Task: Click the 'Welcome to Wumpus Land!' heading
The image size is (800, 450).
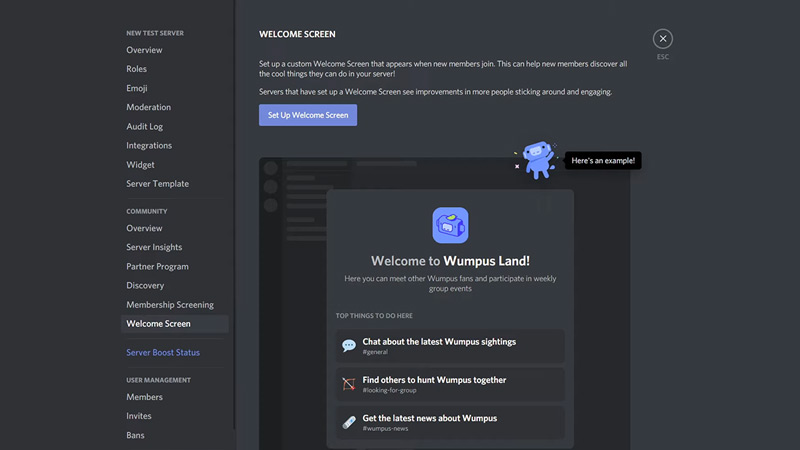Action: pyautogui.click(x=450, y=261)
